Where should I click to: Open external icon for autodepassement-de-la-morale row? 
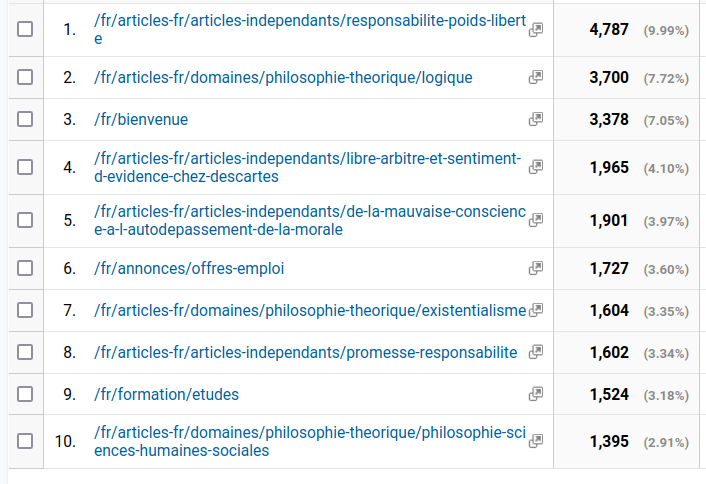[535, 220]
